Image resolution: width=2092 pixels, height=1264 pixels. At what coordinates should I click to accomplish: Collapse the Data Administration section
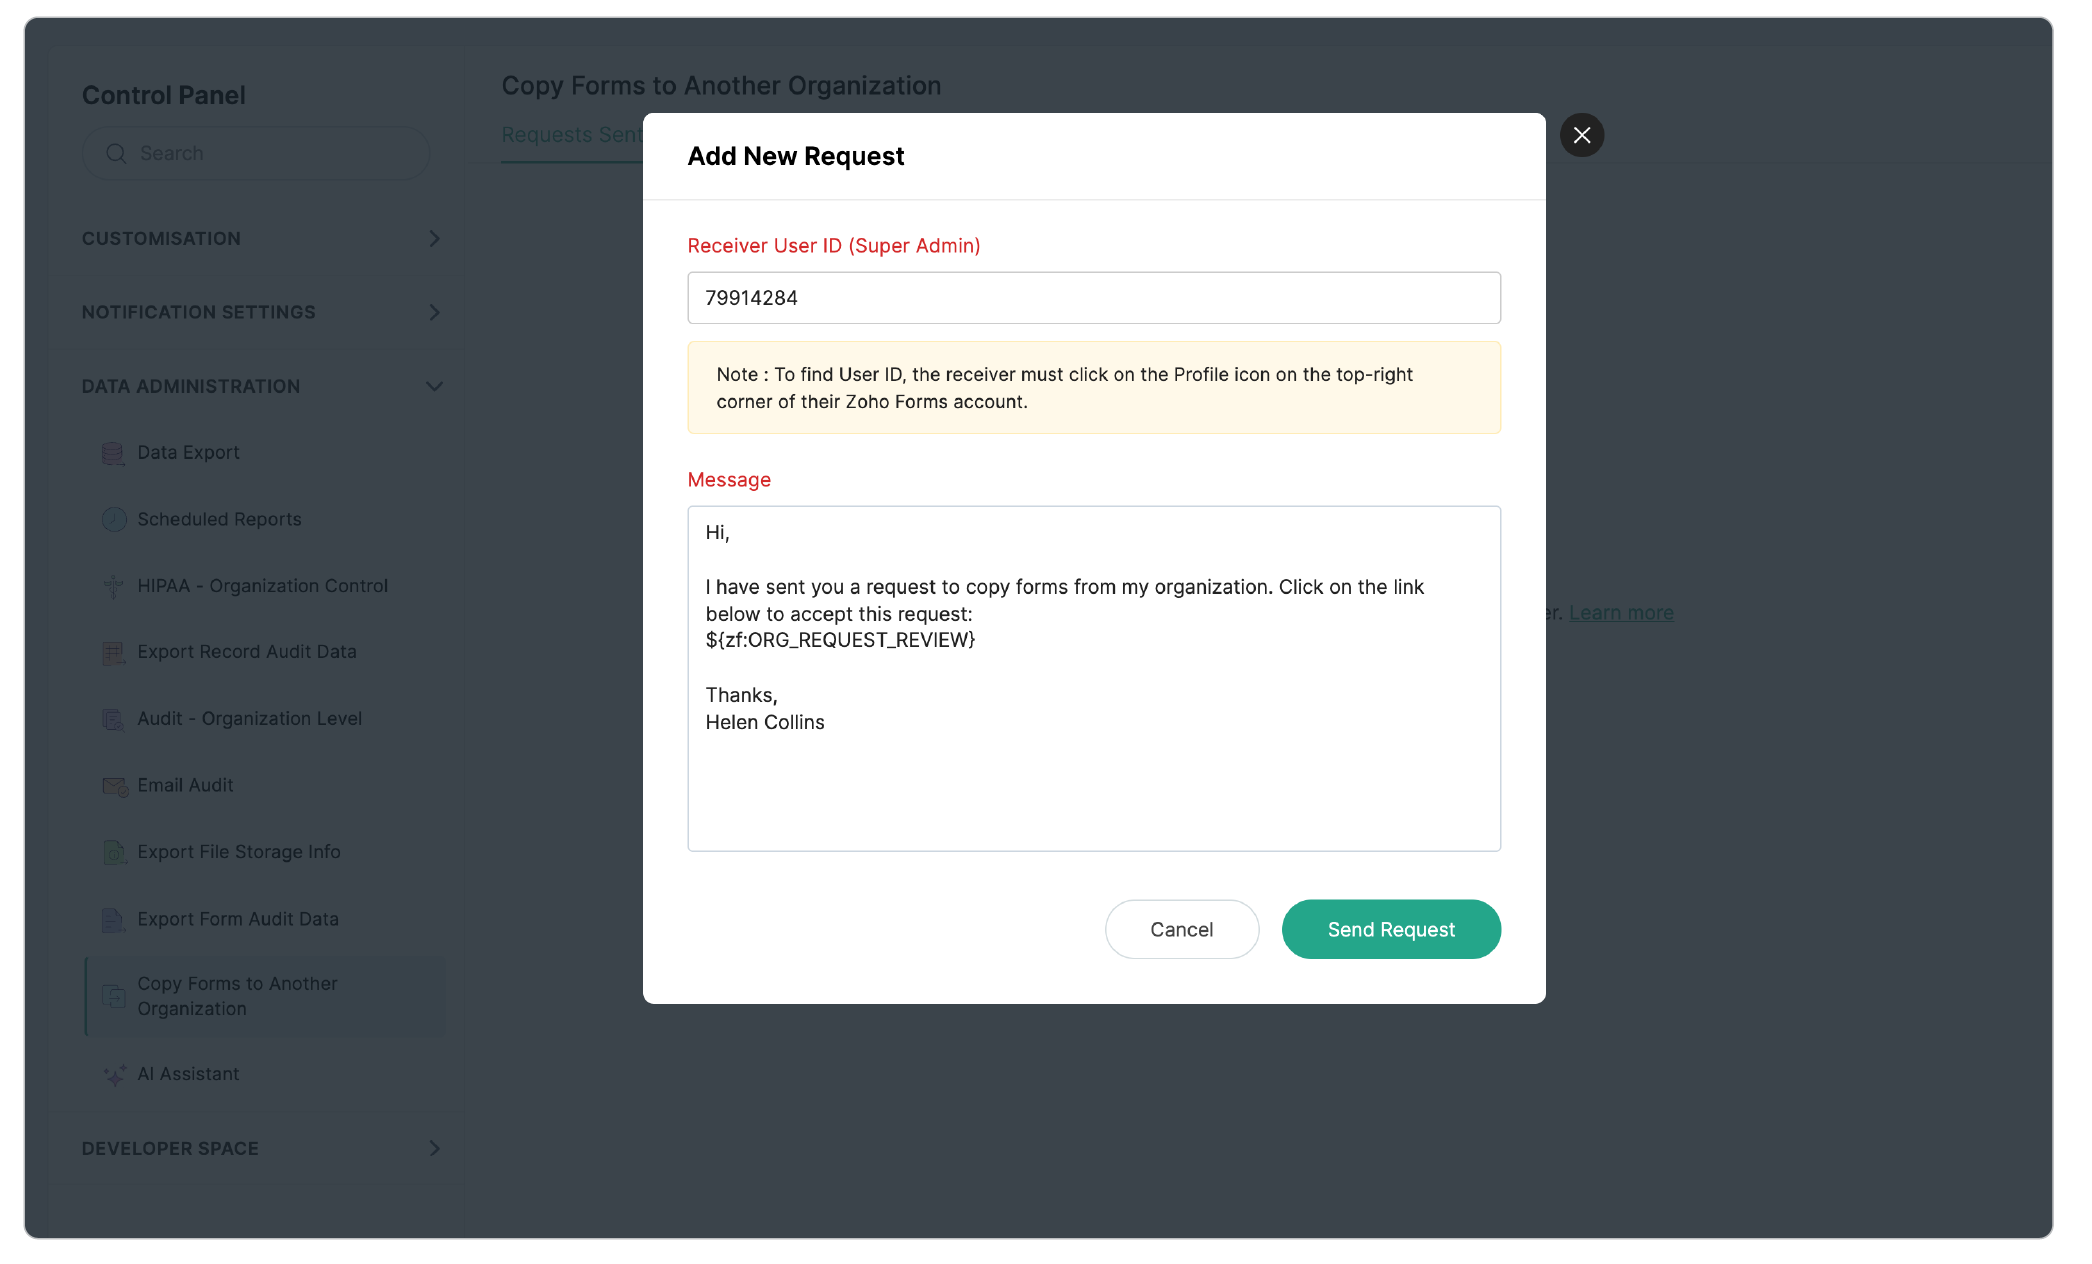pos(434,387)
